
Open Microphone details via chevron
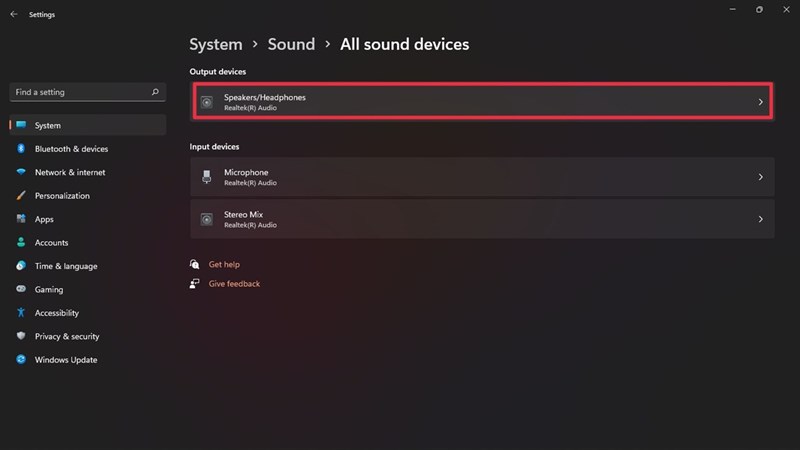tap(760, 177)
